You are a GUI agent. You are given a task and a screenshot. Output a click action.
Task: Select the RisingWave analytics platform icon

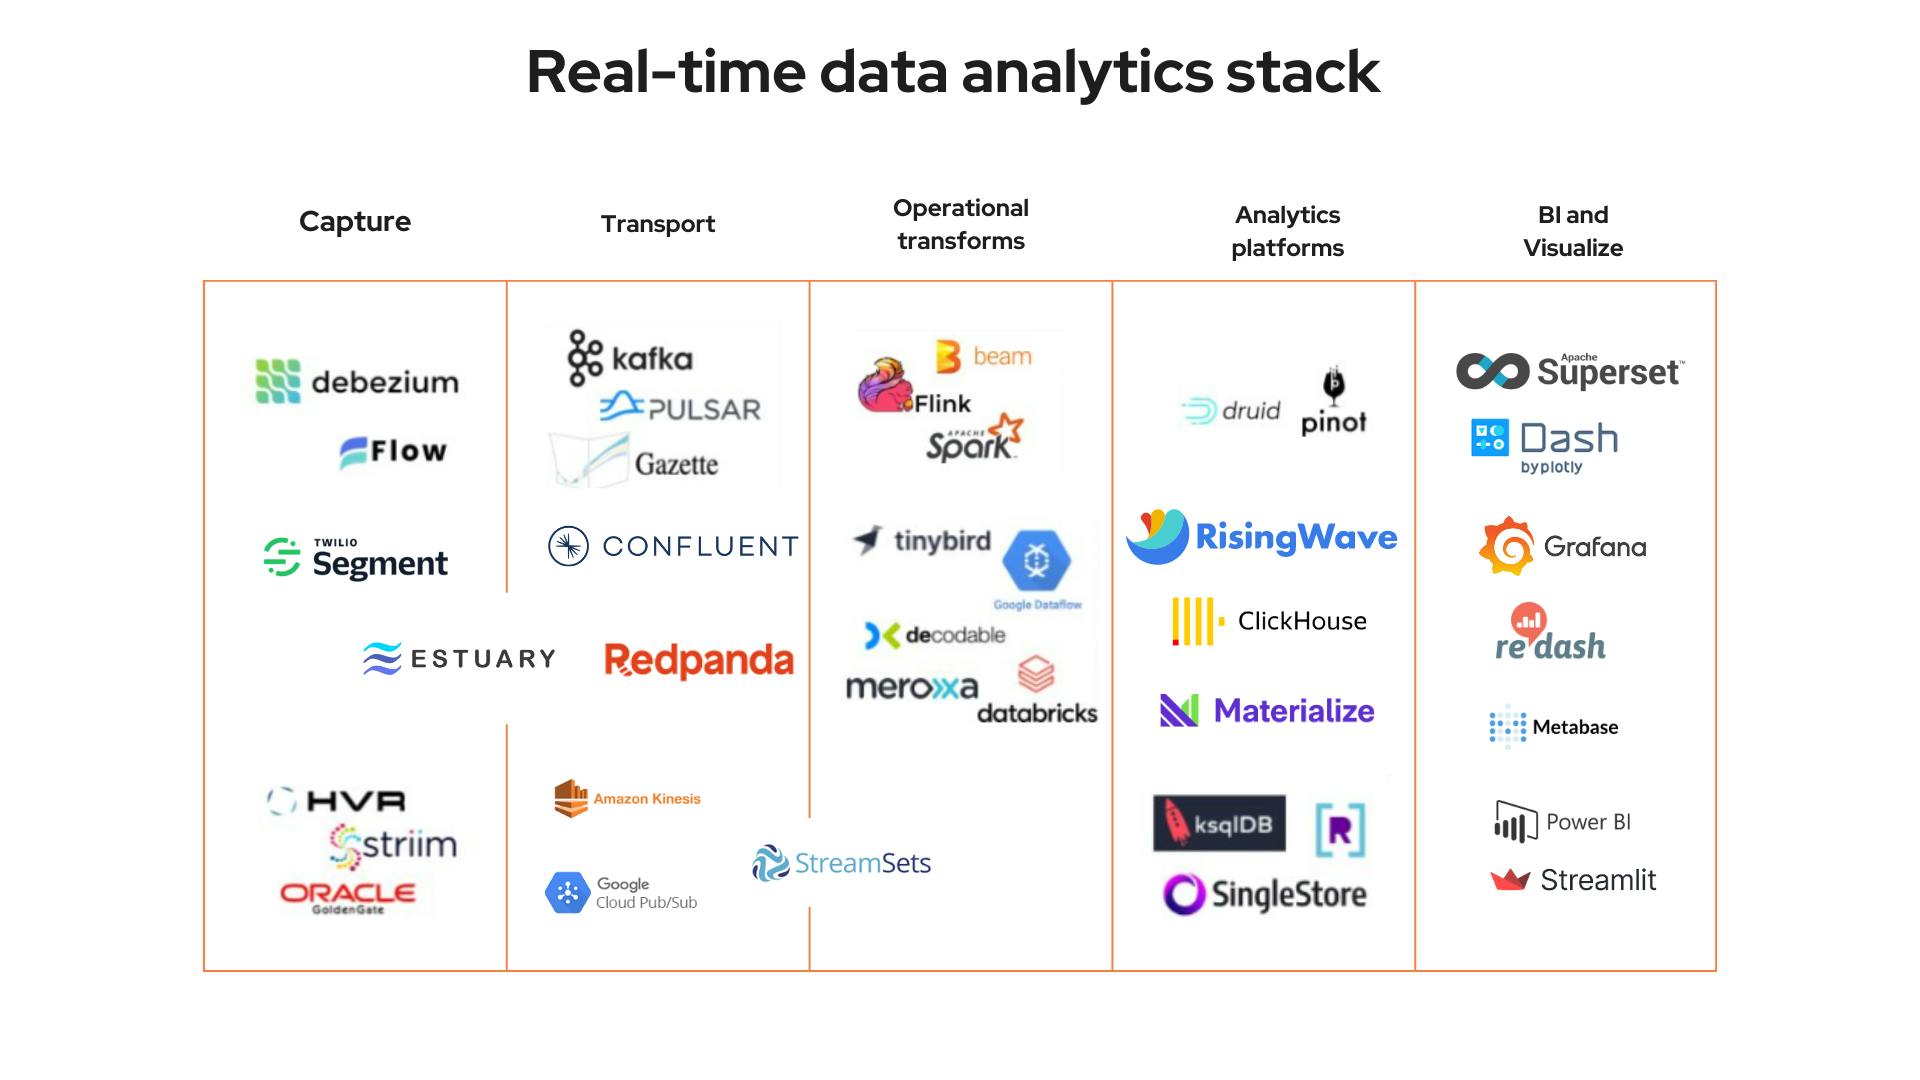tap(1160, 534)
